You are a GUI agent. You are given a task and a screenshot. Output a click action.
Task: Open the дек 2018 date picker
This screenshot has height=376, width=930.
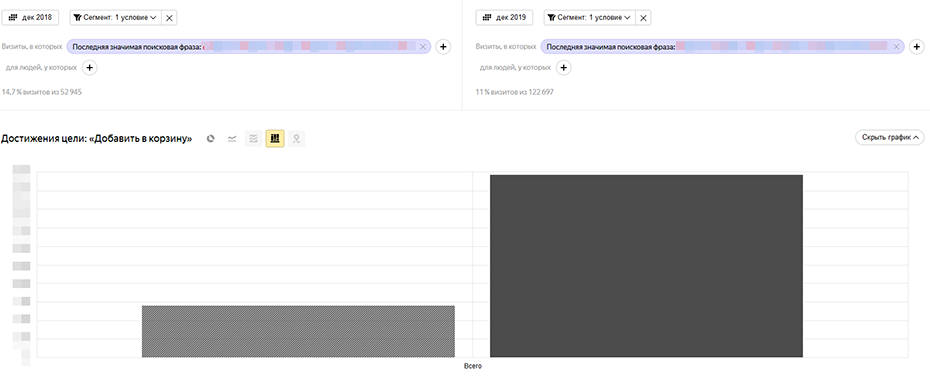30,18
